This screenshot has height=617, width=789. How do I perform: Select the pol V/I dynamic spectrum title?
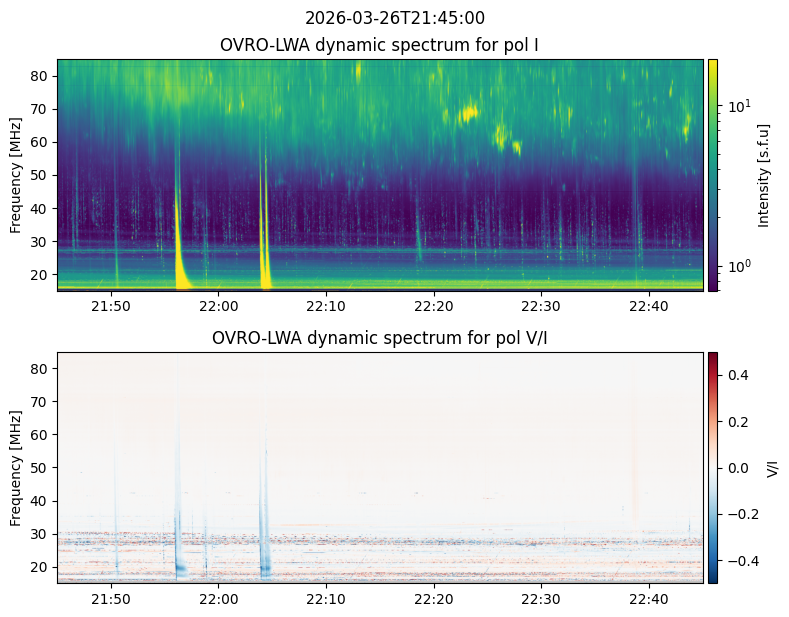click(x=380, y=338)
